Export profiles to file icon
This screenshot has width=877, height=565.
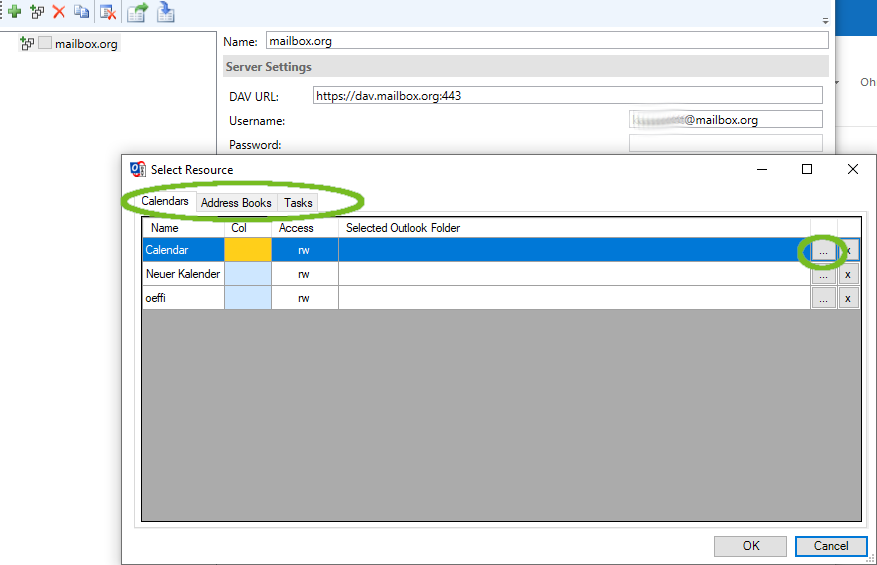pos(137,12)
